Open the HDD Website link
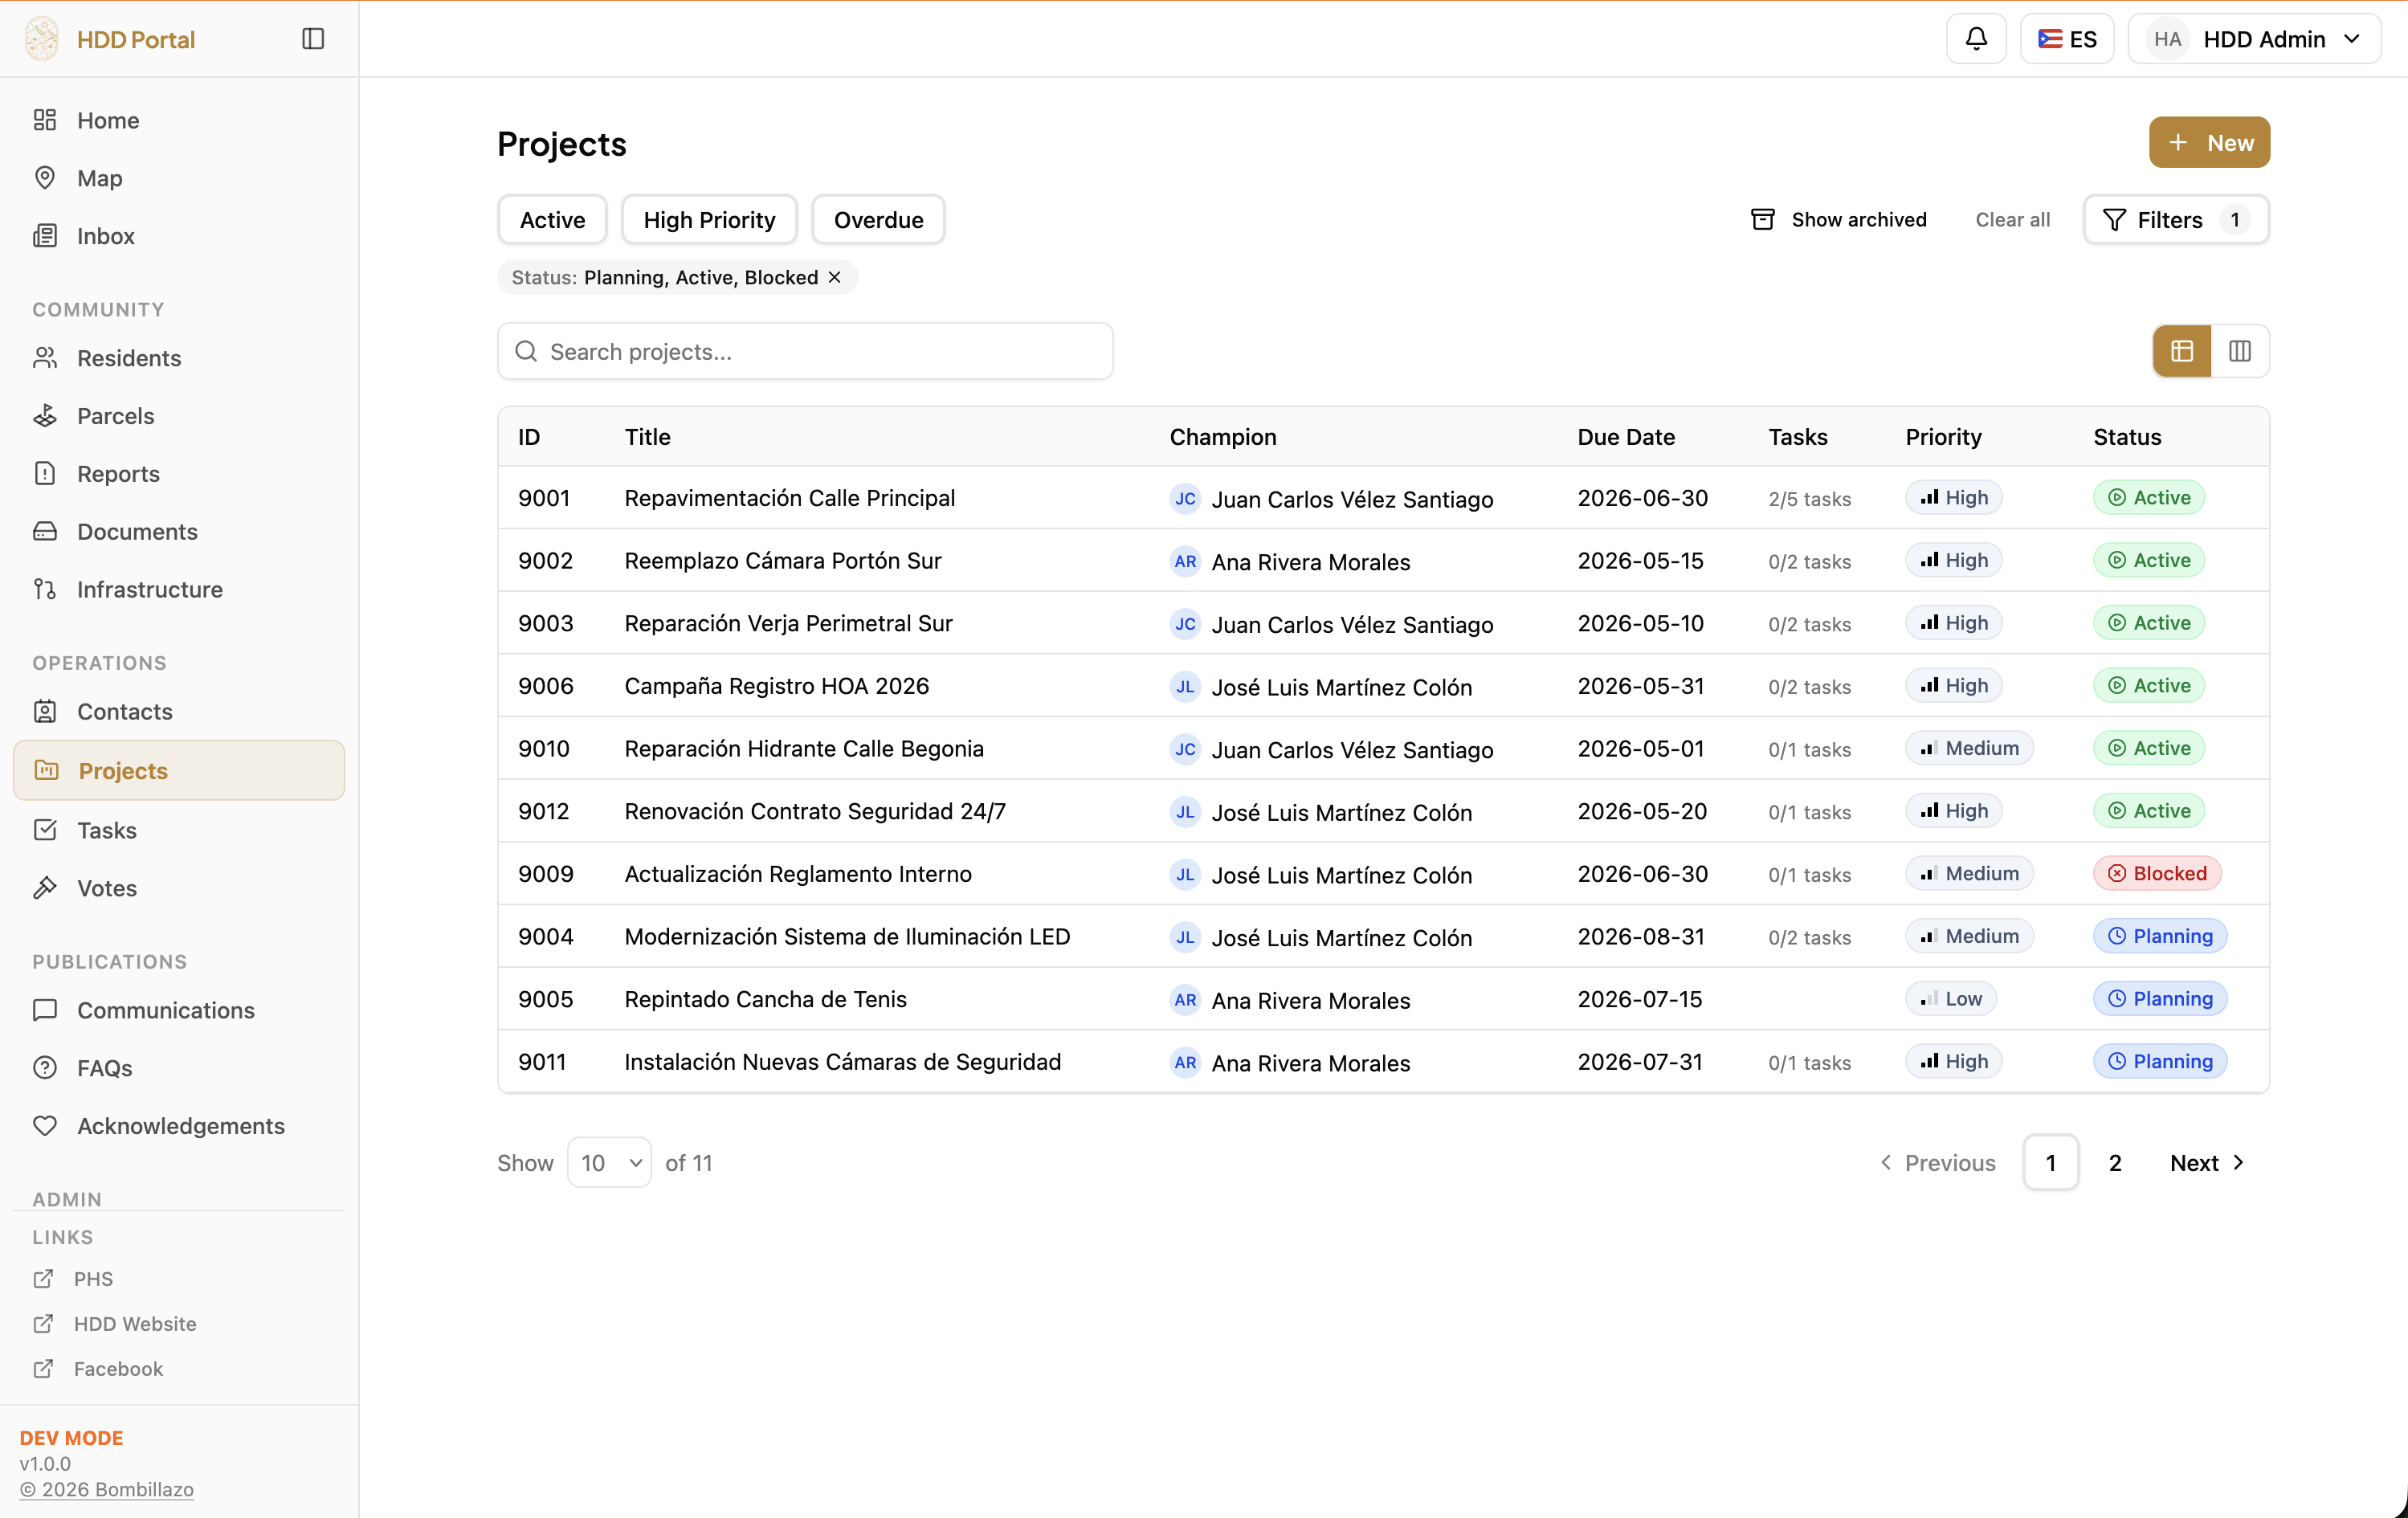The image size is (2408, 1518). point(115,1324)
